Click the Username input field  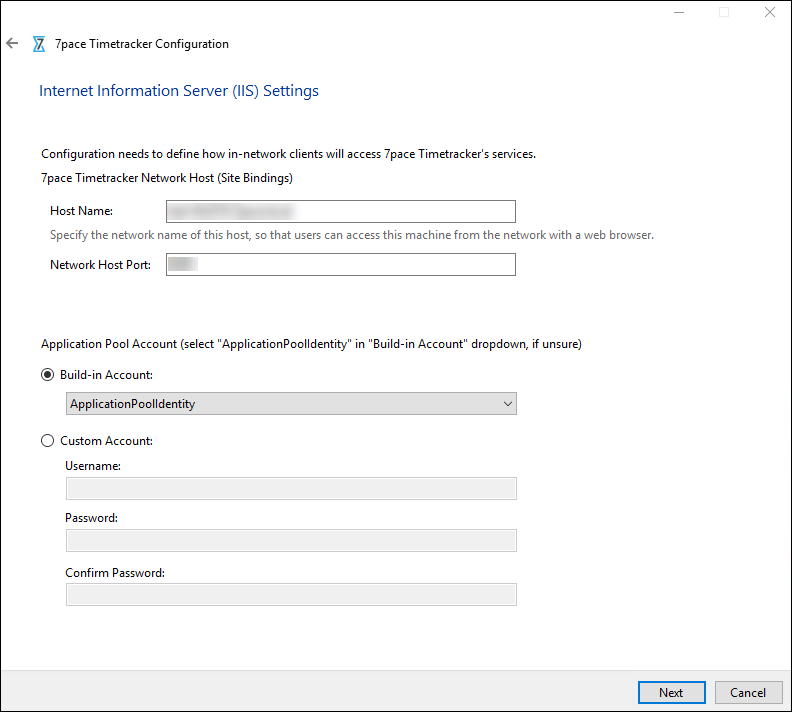291,489
